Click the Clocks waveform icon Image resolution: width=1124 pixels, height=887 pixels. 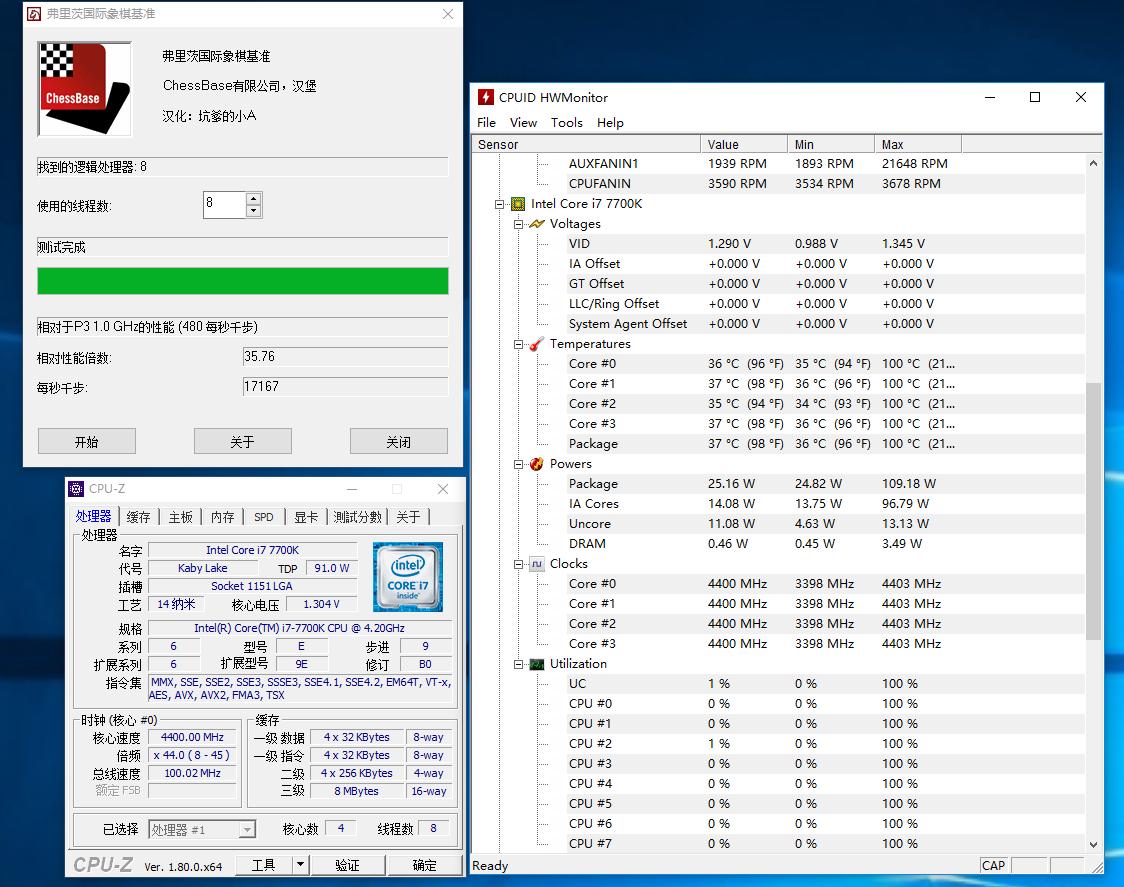(x=537, y=564)
